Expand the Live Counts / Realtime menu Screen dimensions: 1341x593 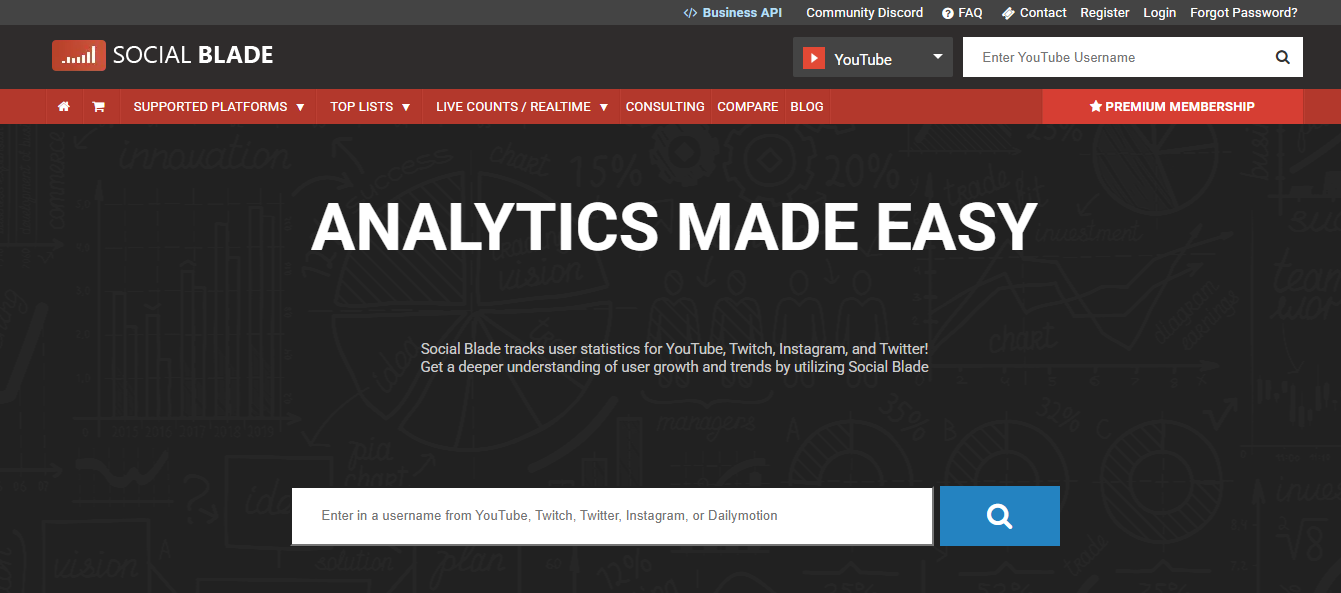522,106
